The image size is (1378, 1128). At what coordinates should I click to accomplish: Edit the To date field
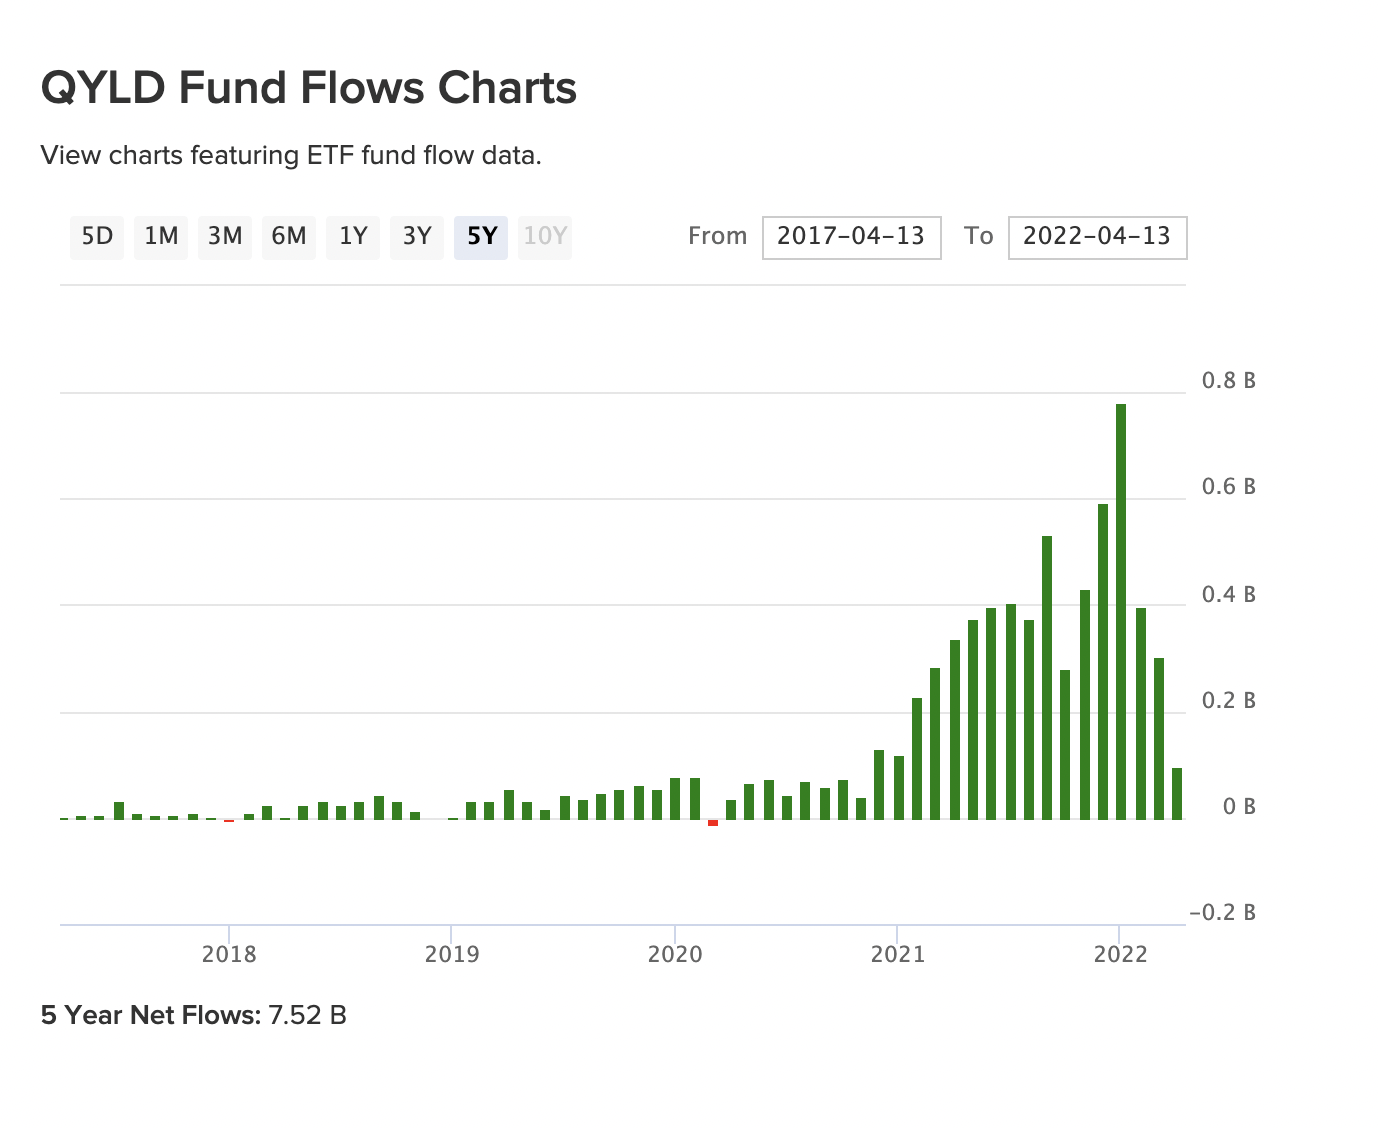click(1097, 237)
